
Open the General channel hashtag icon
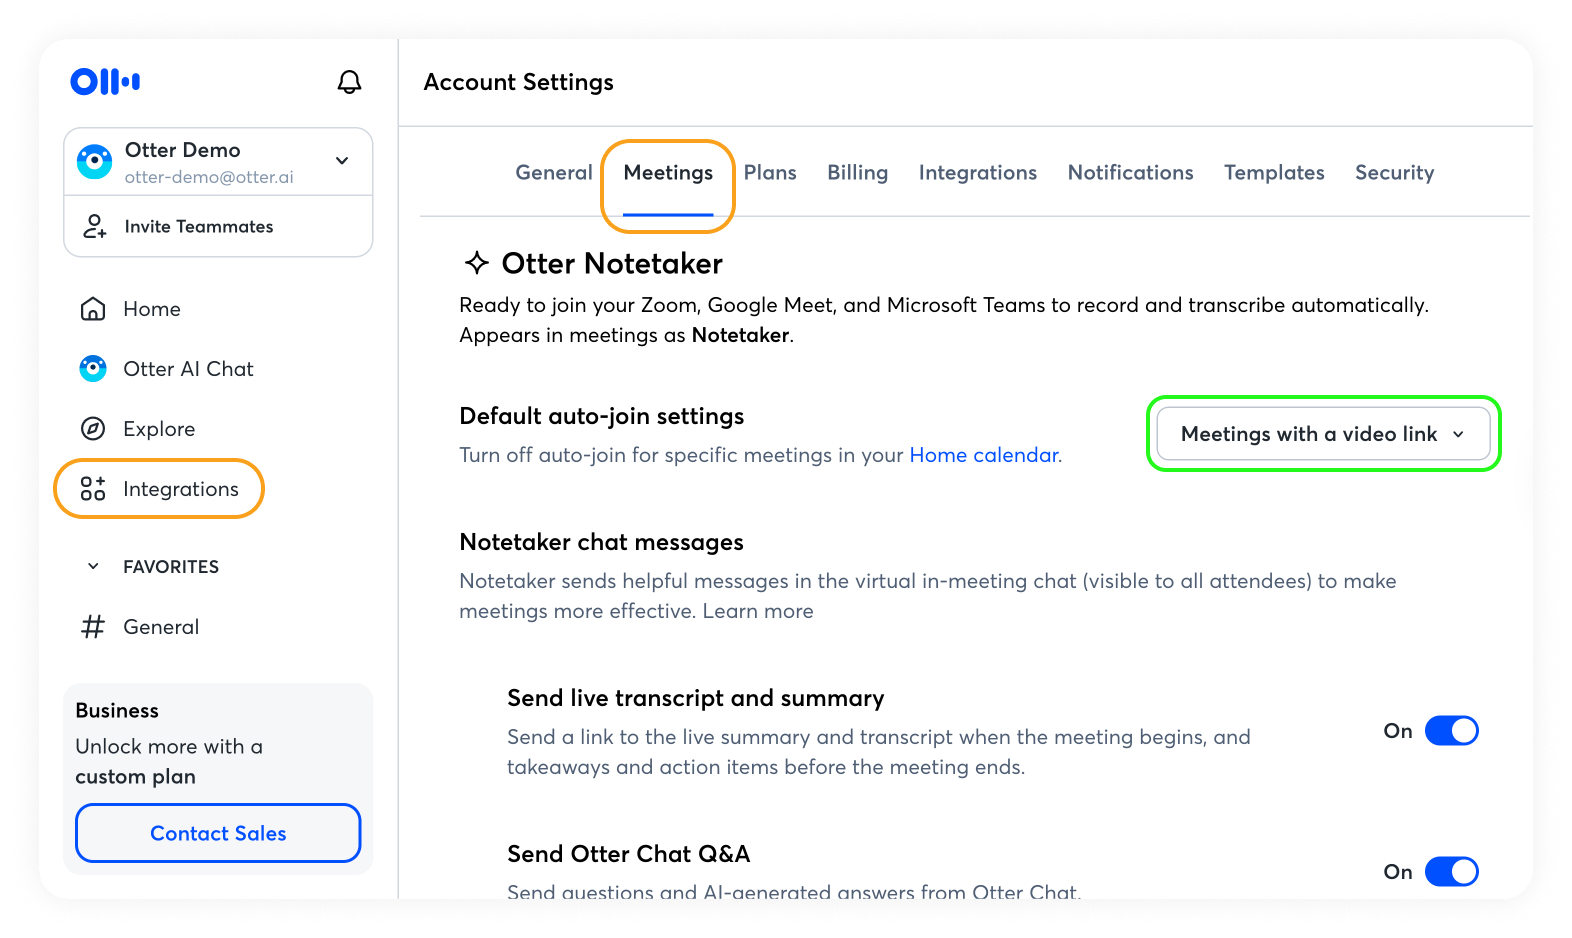[93, 627]
